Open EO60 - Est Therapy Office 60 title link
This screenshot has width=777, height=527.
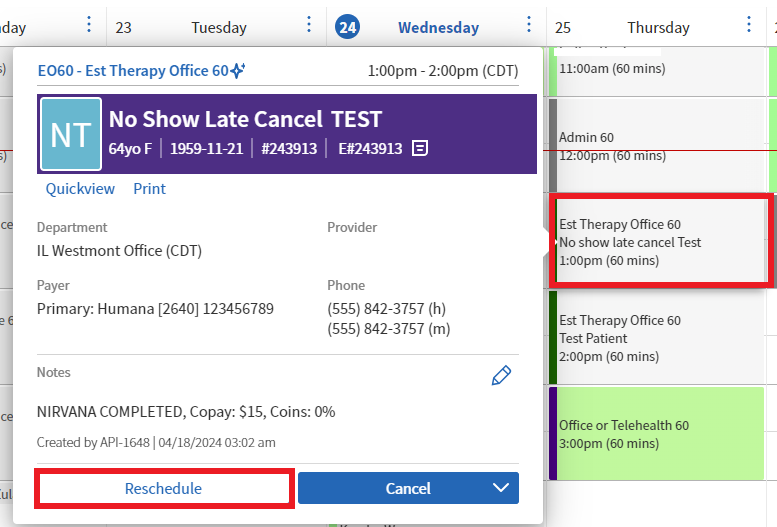[133, 71]
